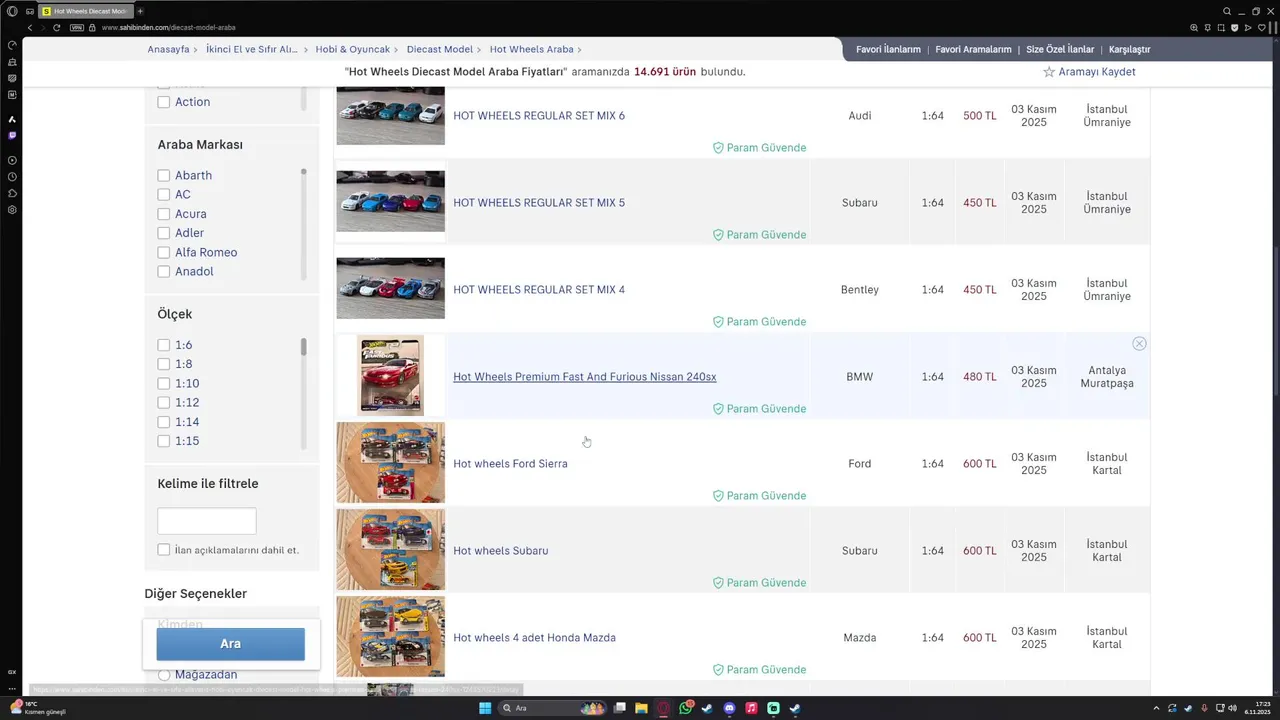Click thumbnail of REGULAR SET MIX 4
Image resolution: width=1280 pixels, height=720 pixels.
(390, 289)
